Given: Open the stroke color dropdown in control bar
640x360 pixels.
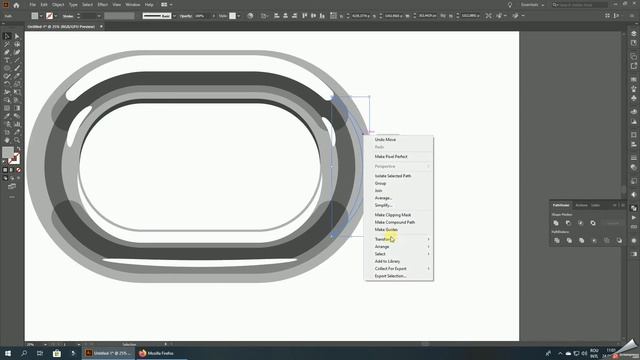Looking at the screenshot, I should [x=56, y=16].
